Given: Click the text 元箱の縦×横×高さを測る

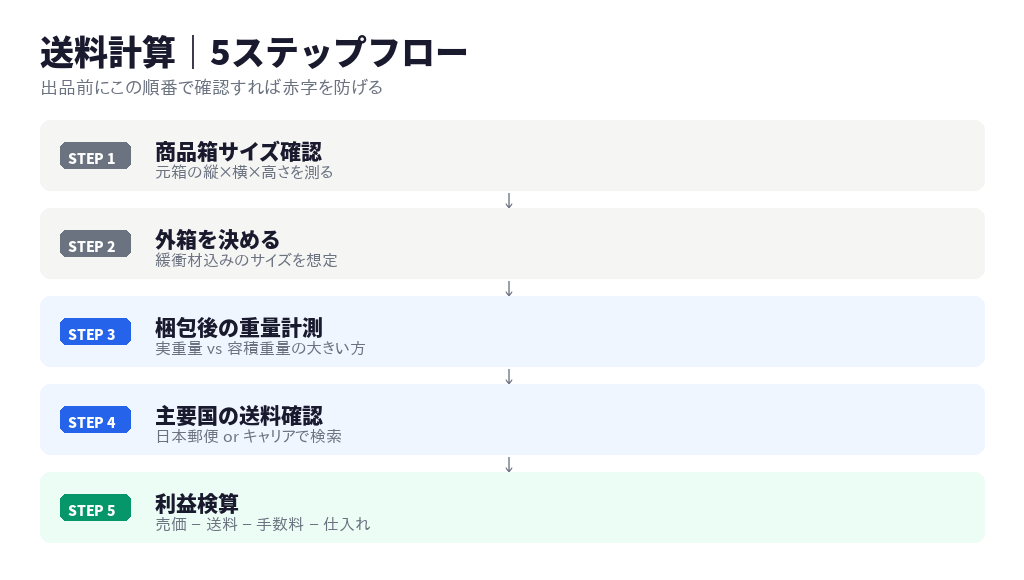Looking at the screenshot, I should coord(244,172).
